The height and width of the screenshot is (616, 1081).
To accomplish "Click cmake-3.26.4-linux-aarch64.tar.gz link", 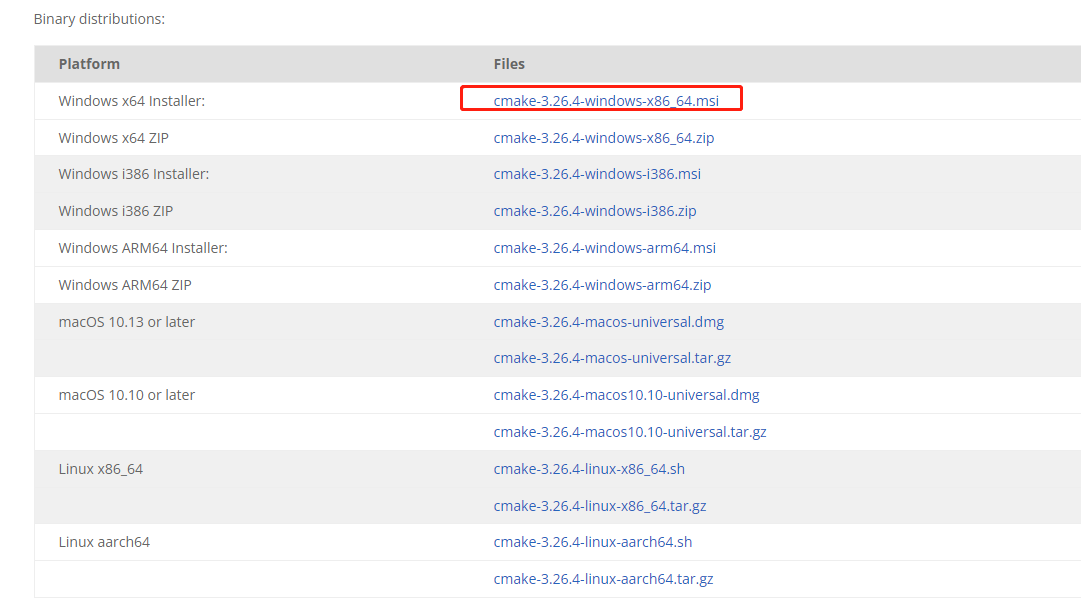I will tap(603, 579).
